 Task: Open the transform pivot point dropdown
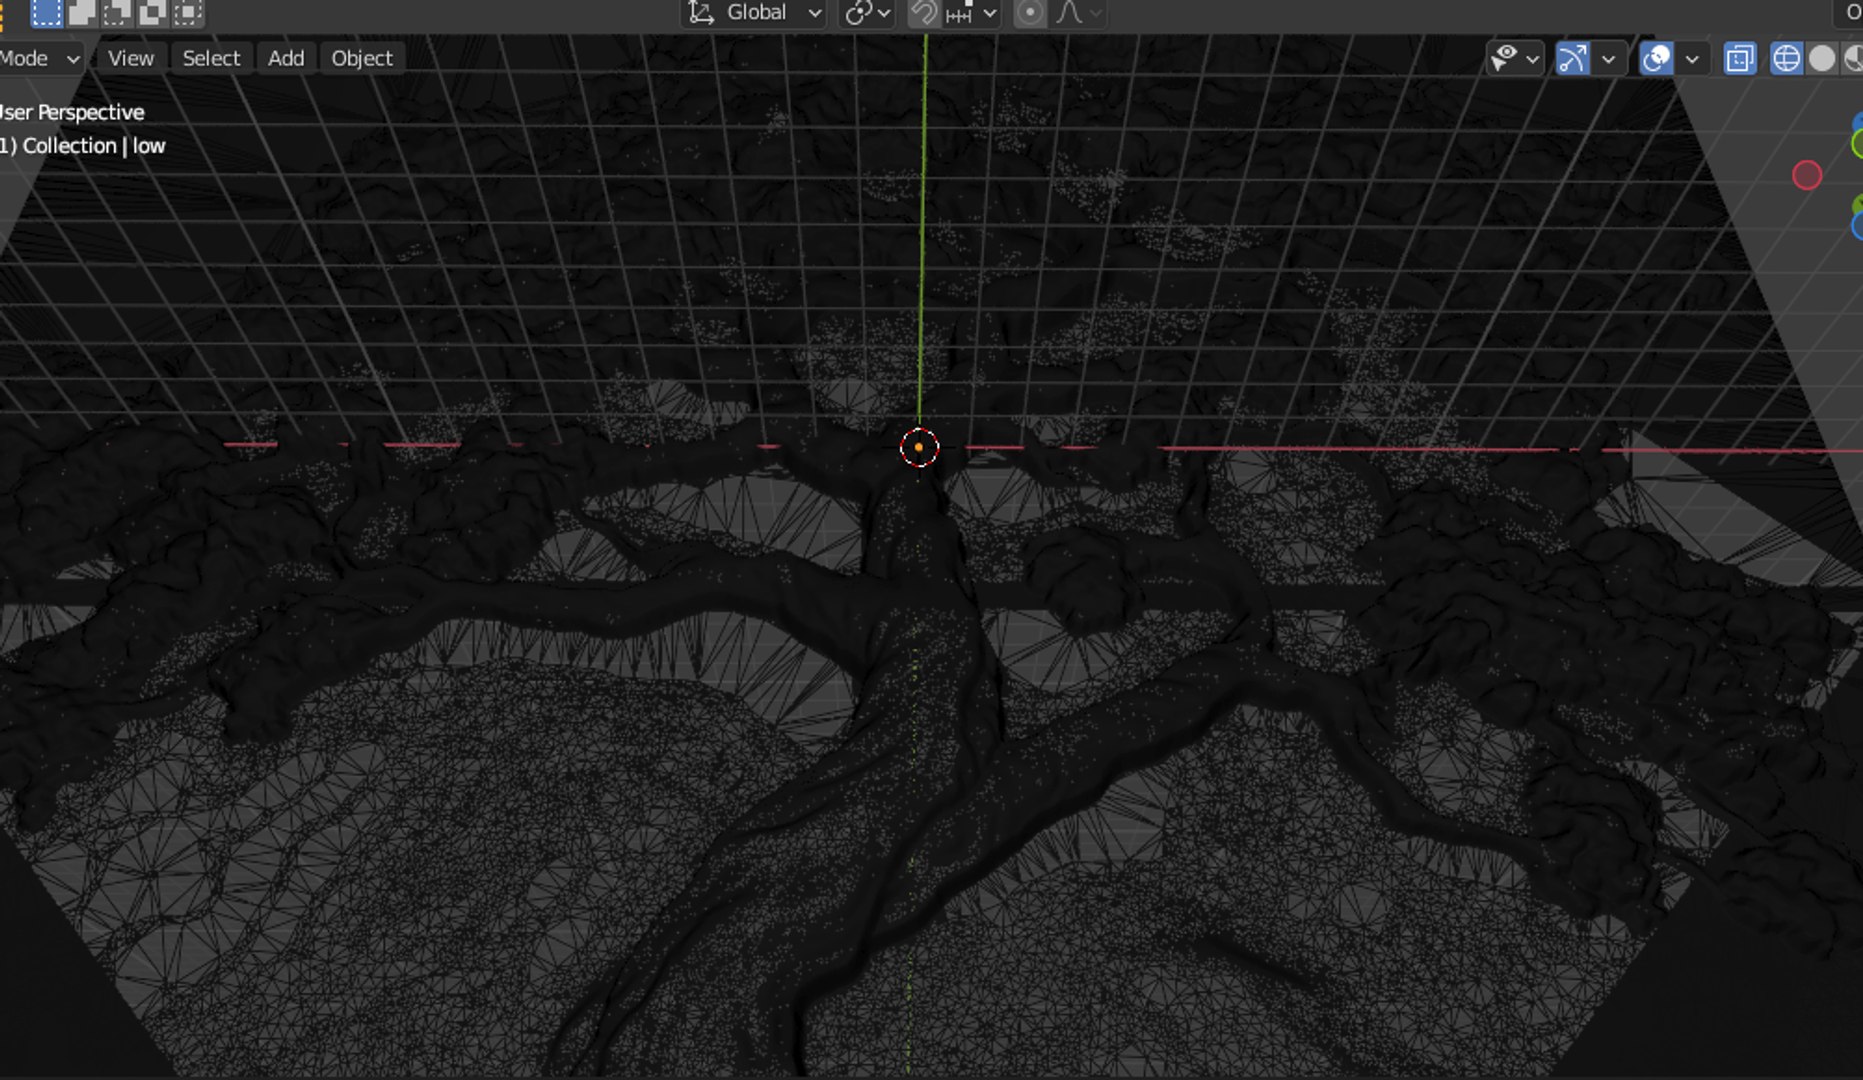coord(866,13)
